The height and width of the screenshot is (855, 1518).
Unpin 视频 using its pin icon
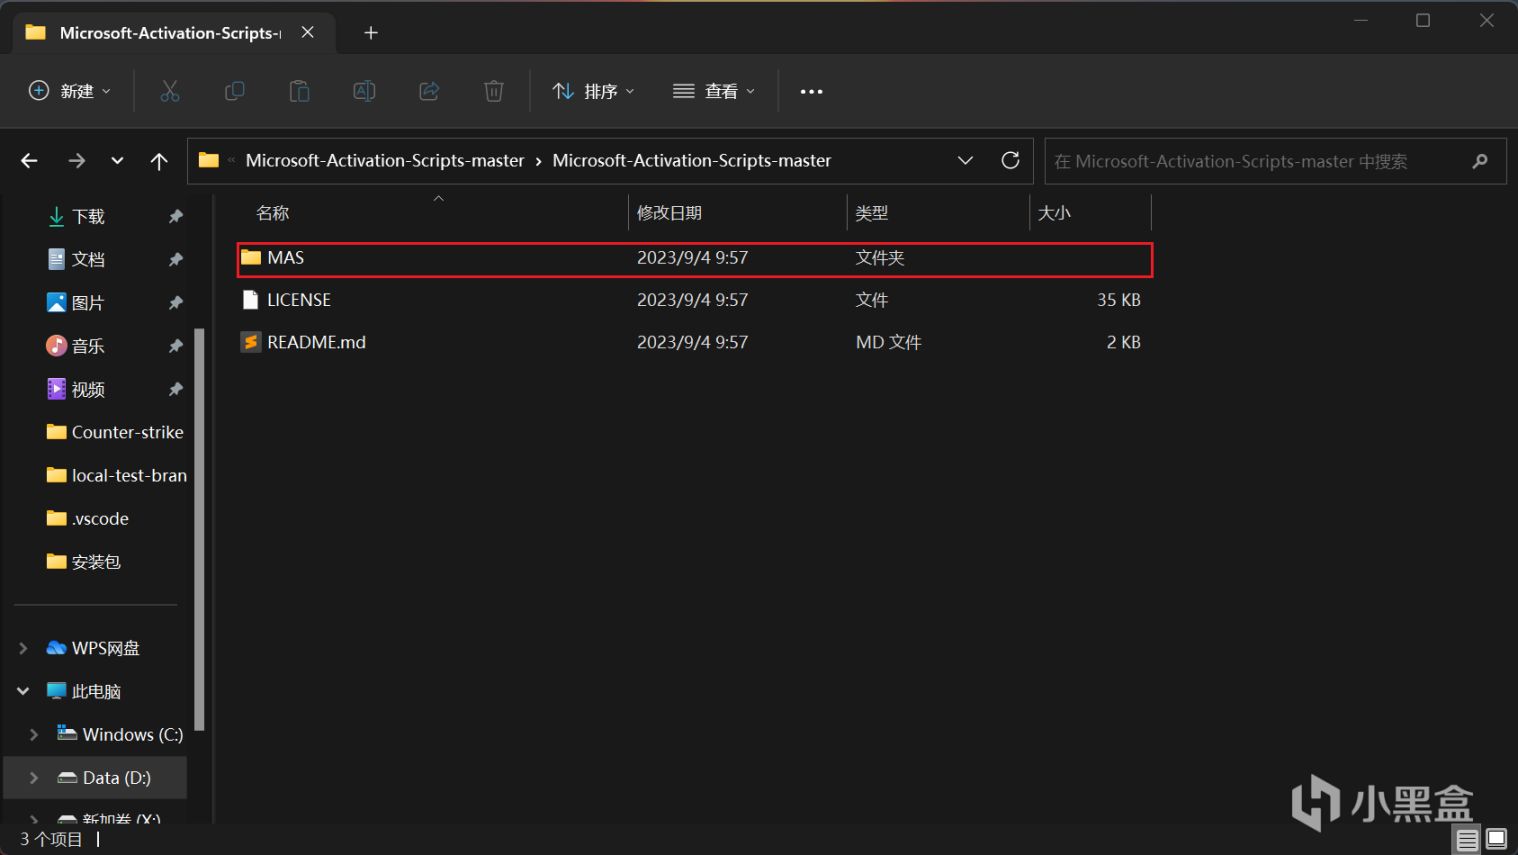pyautogui.click(x=176, y=389)
